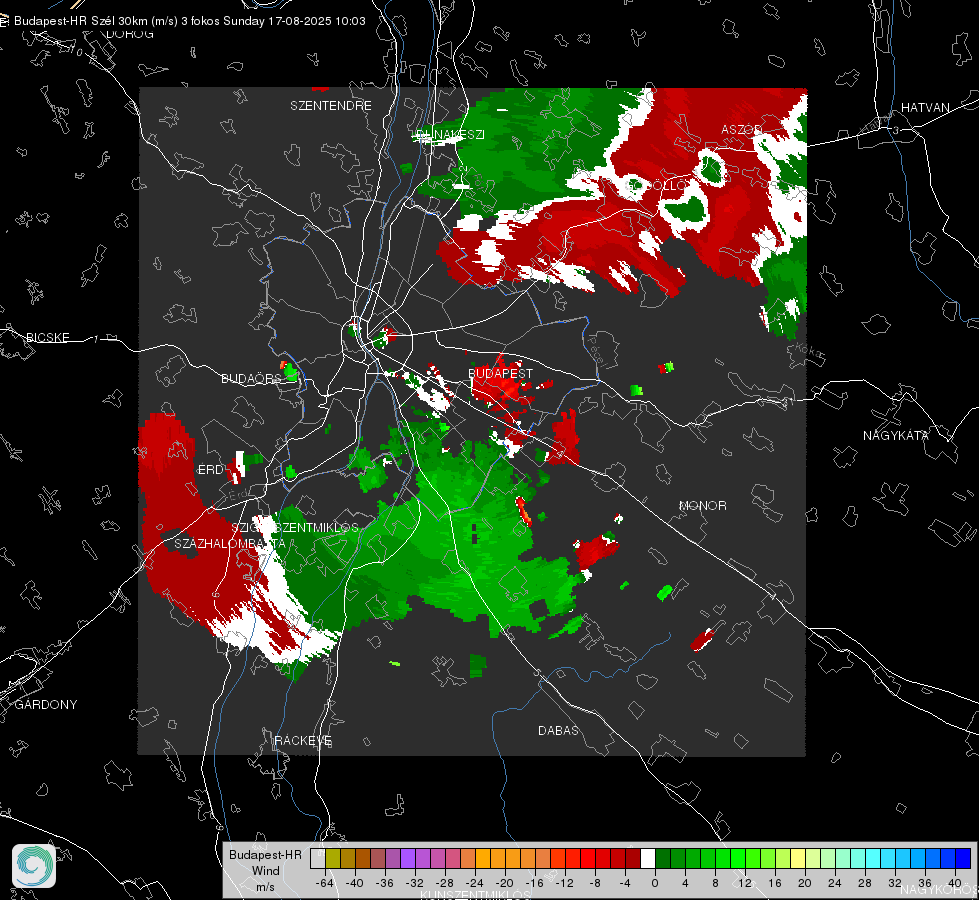
Task: Click the swirl weather service logo
Action: [x=34, y=866]
